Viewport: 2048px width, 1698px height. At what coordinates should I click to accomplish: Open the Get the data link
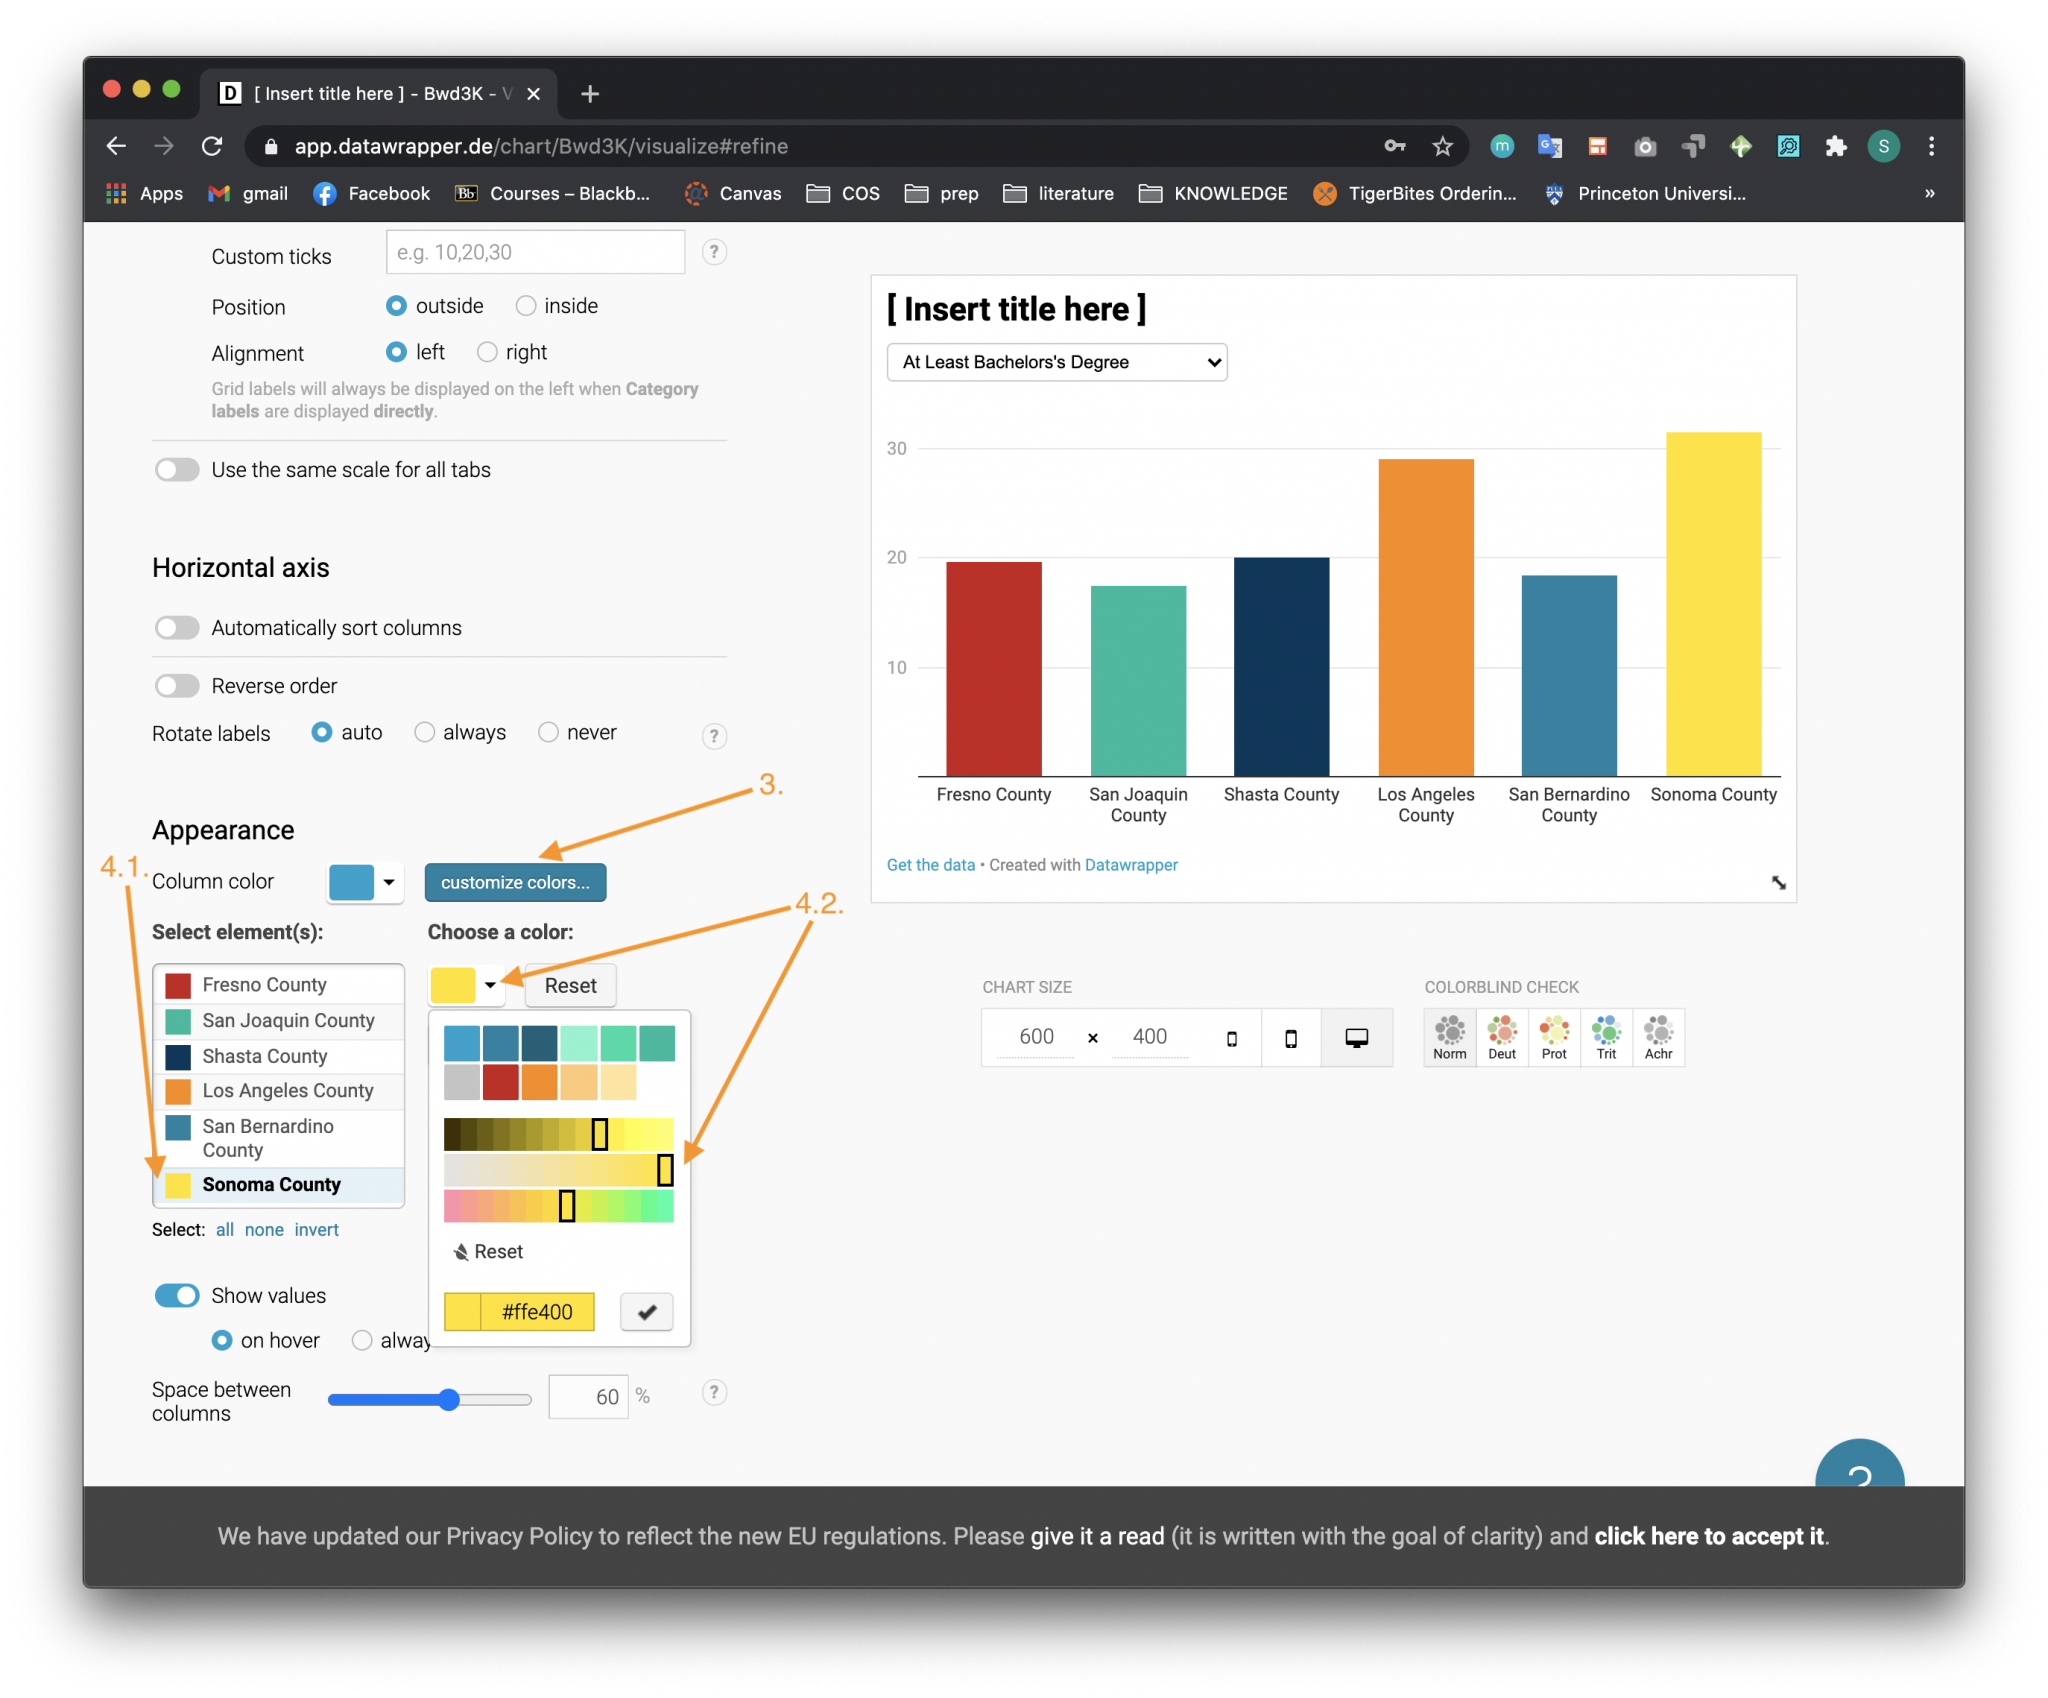930,865
